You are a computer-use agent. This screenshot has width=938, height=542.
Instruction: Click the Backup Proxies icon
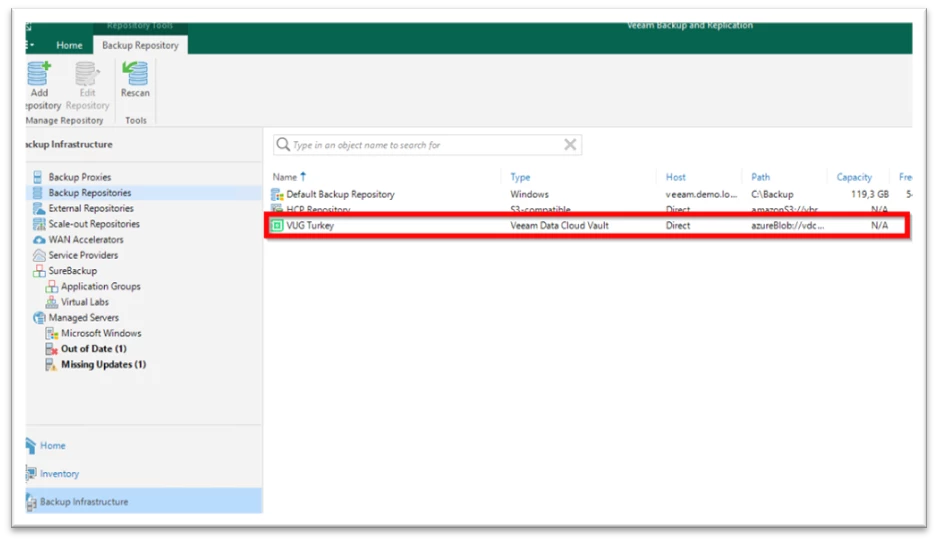(x=38, y=177)
